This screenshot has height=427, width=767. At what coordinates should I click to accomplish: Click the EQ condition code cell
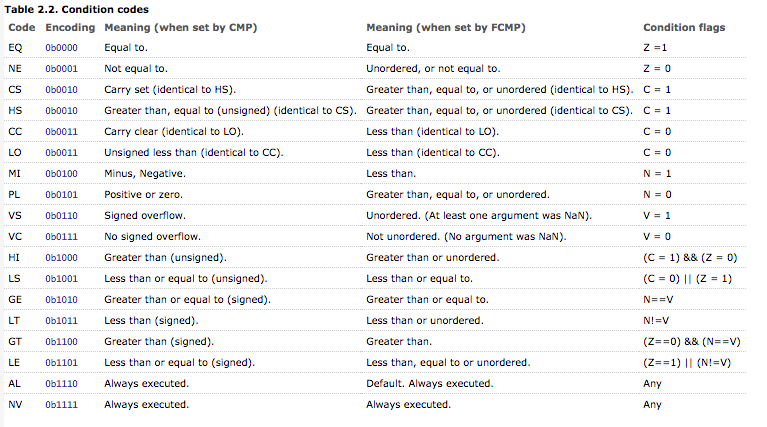[15, 47]
